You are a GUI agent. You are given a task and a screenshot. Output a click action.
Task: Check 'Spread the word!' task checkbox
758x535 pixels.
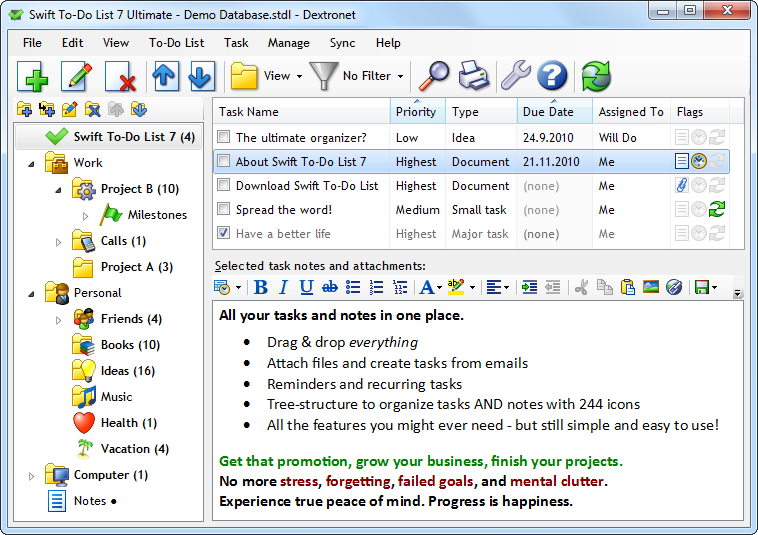(x=223, y=209)
